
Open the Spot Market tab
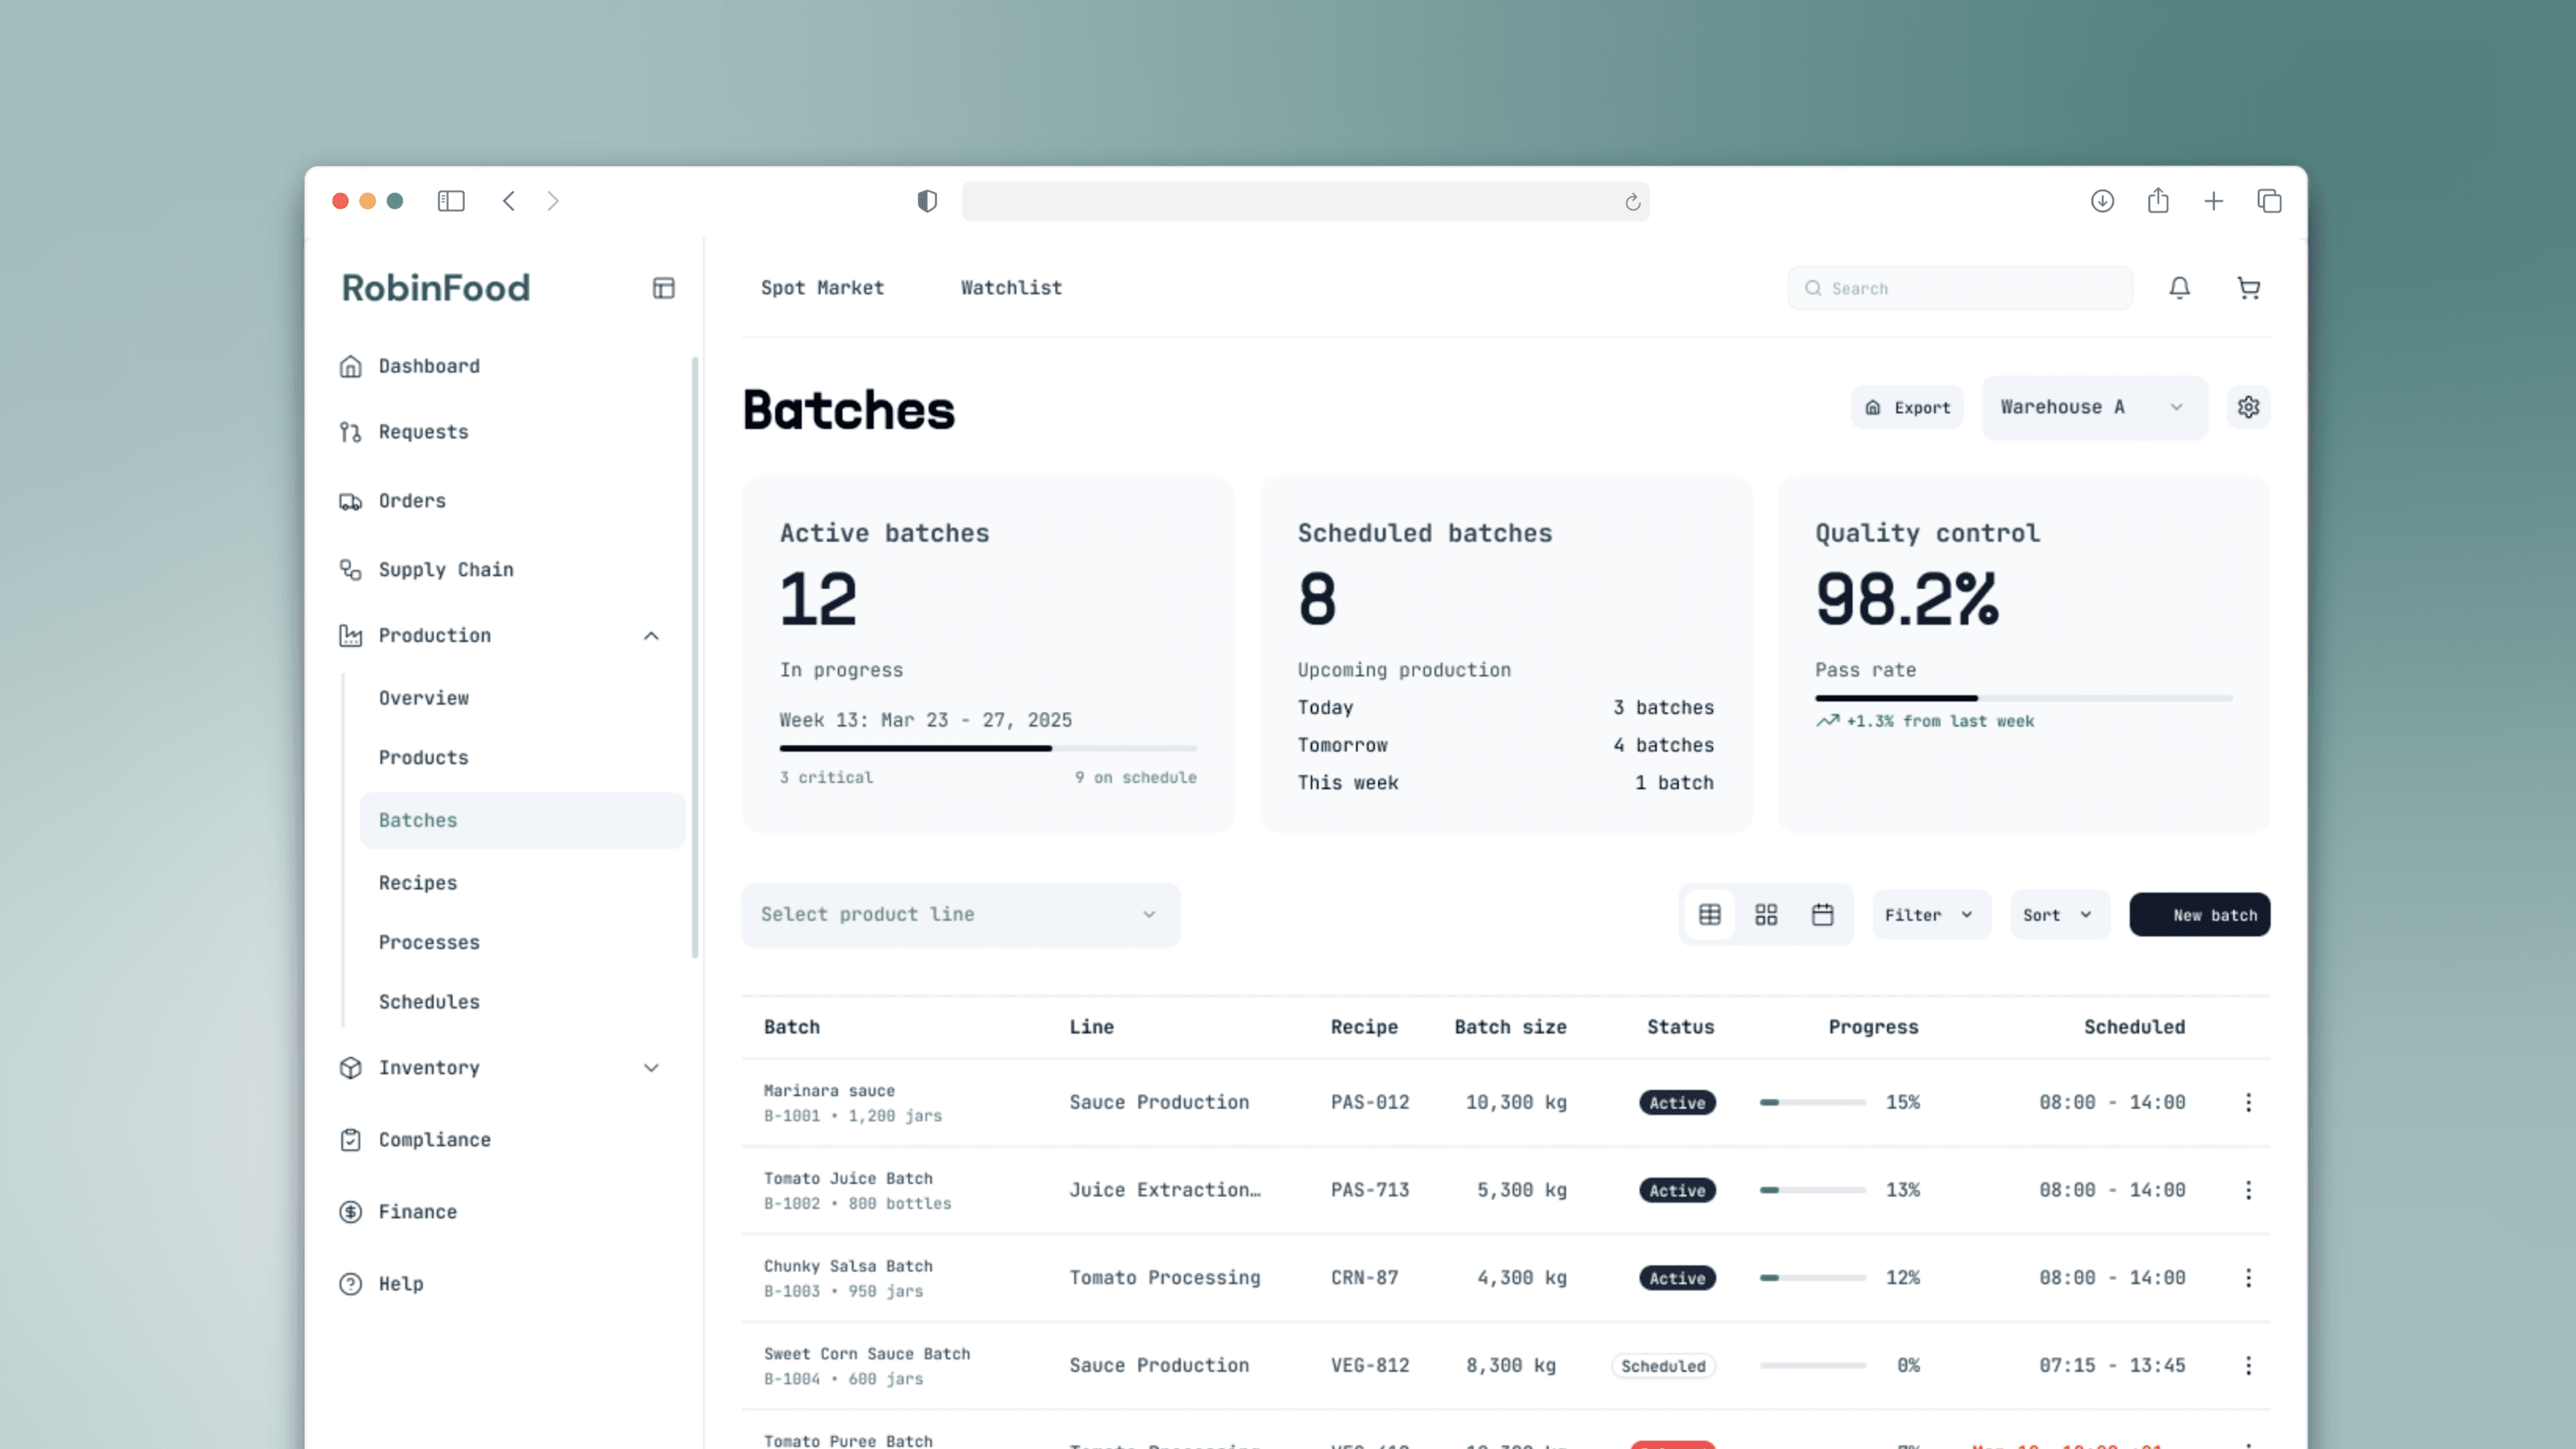[822, 288]
